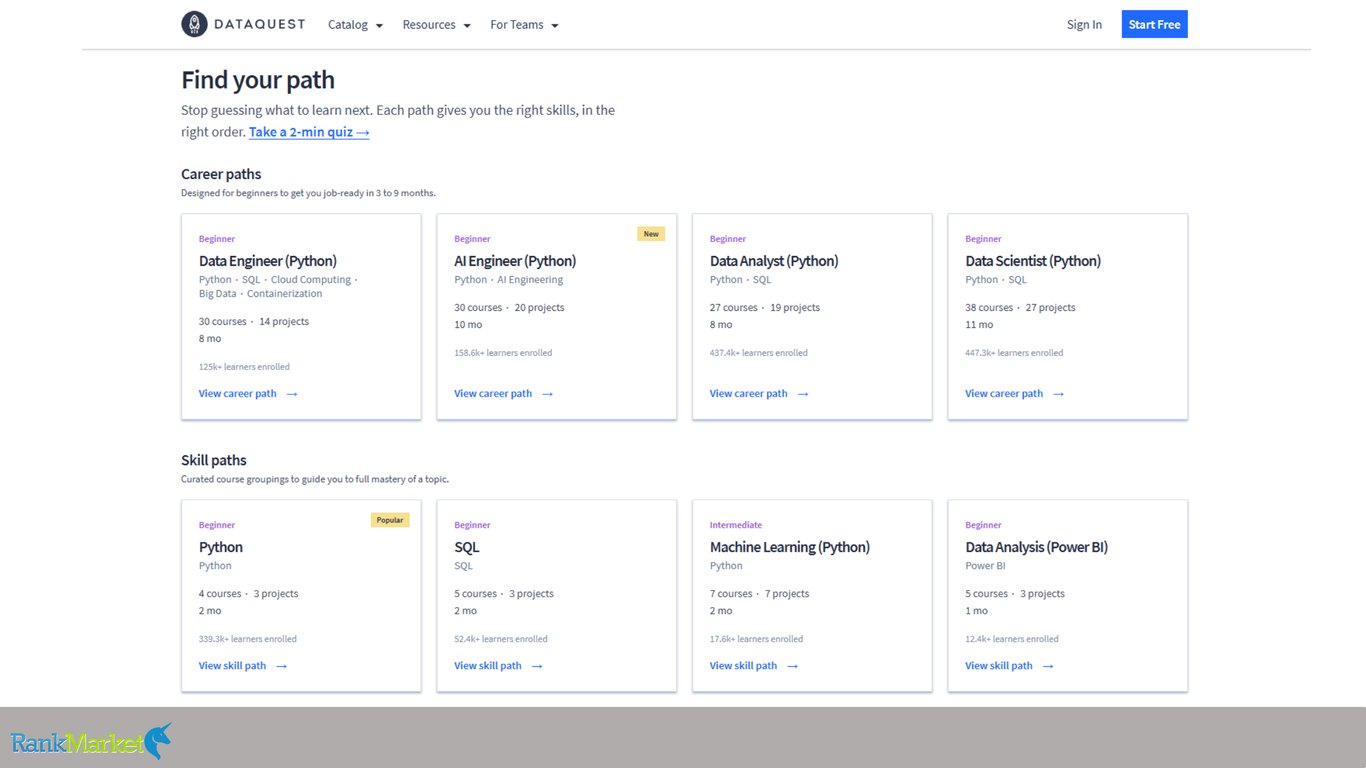The image size is (1366, 768).
Task: Click the 125k+ learners enrolled text
Action: coord(244,367)
